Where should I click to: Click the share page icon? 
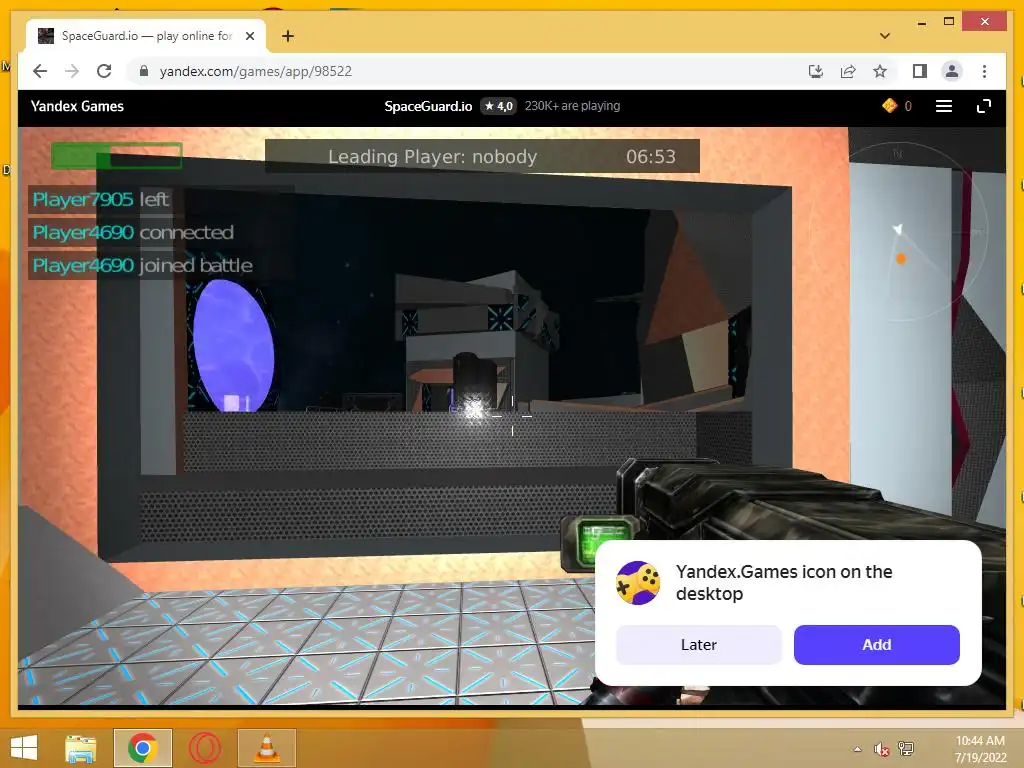click(848, 71)
